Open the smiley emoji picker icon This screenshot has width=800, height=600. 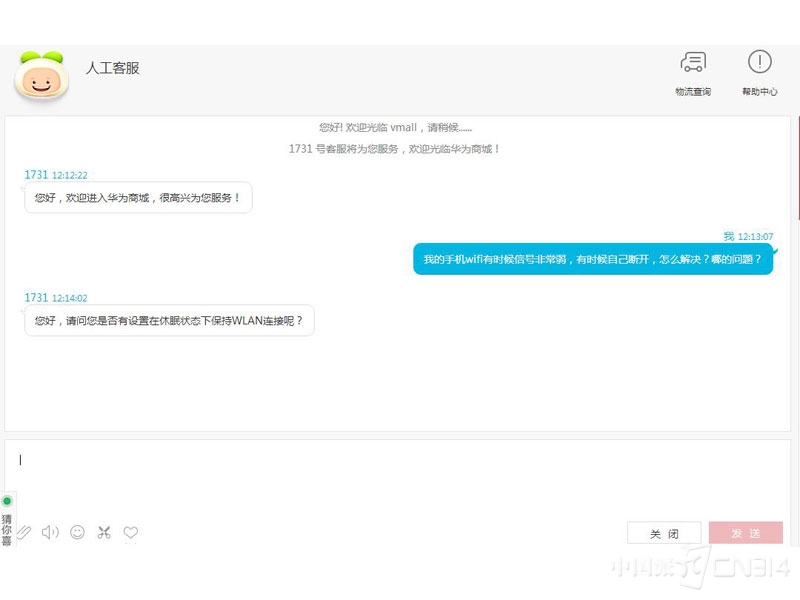coord(77,532)
